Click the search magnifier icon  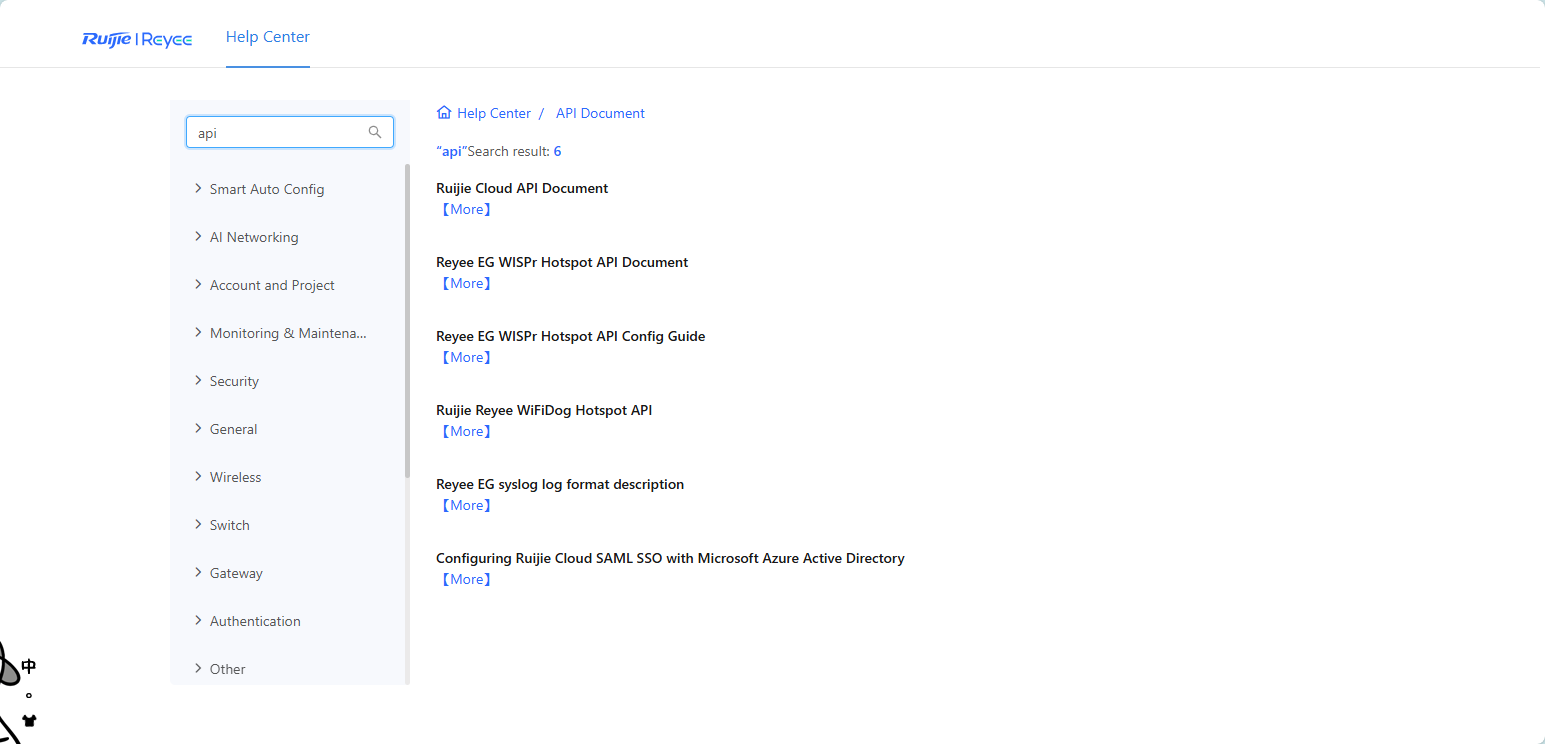pos(375,132)
